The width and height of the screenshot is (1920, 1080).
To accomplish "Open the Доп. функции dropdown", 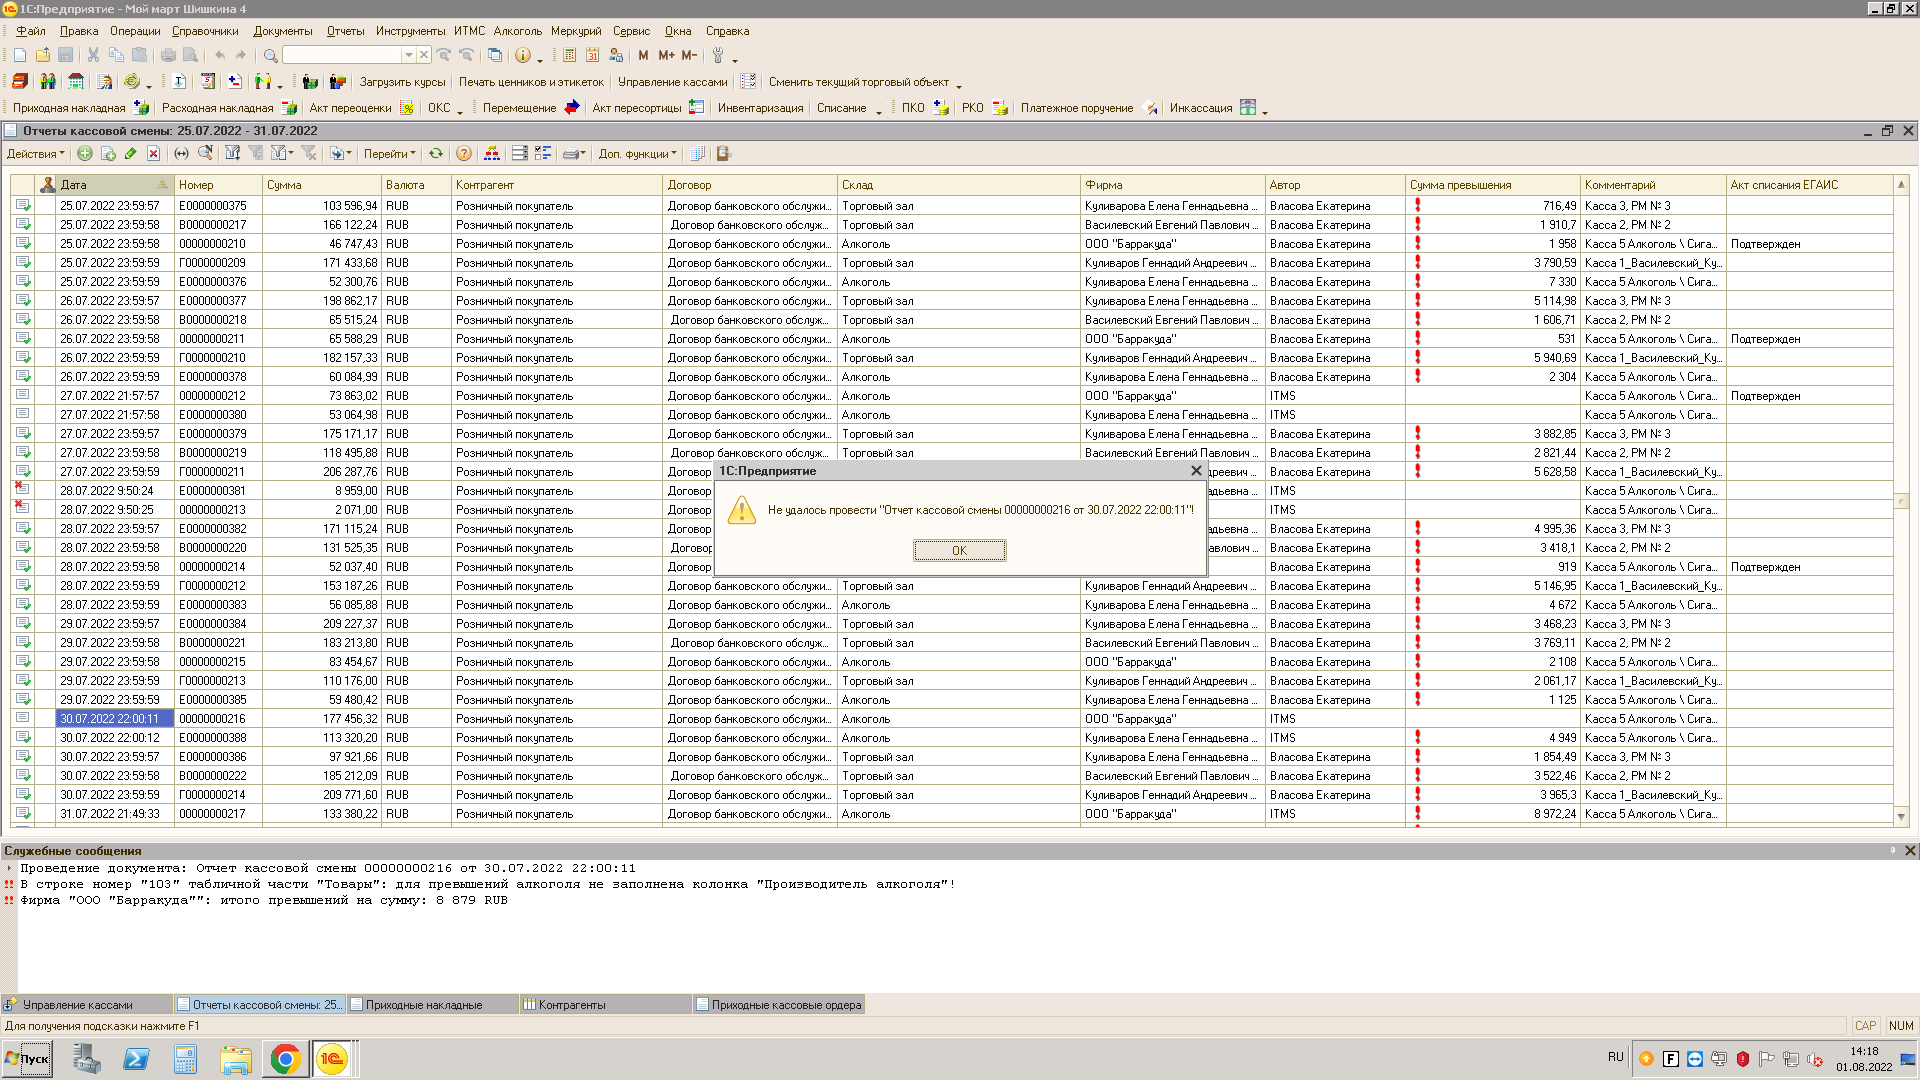I will pos(637,154).
